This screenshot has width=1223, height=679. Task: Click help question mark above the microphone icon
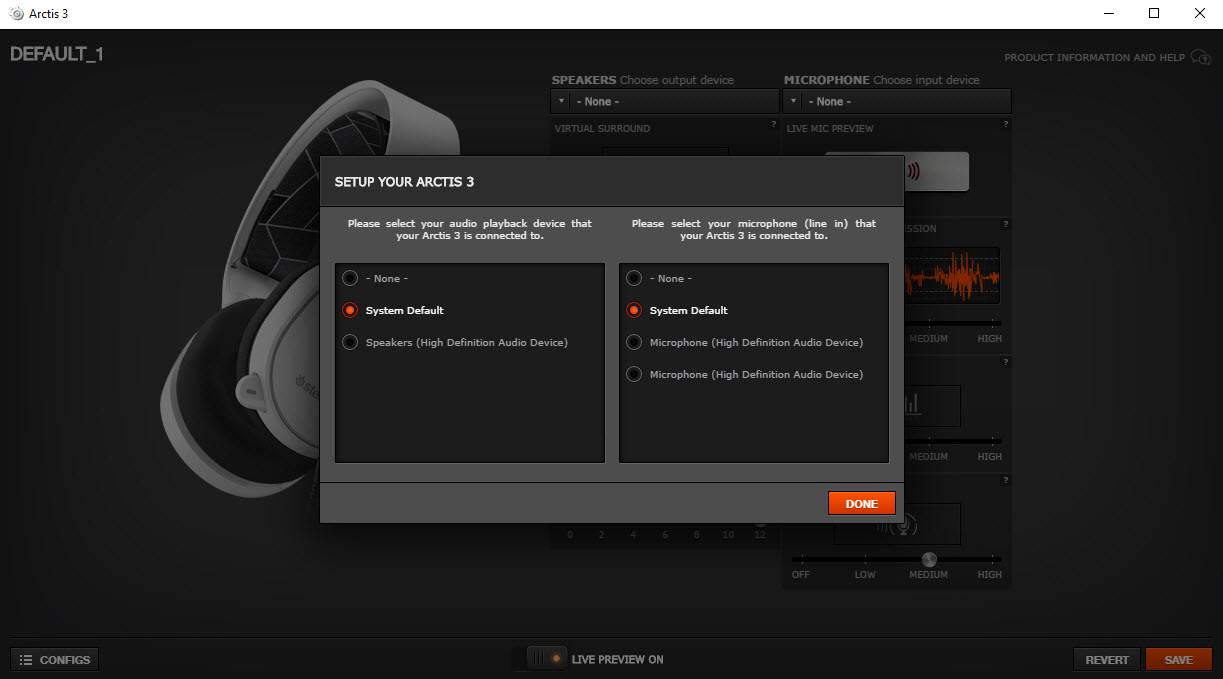(x=1005, y=481)
